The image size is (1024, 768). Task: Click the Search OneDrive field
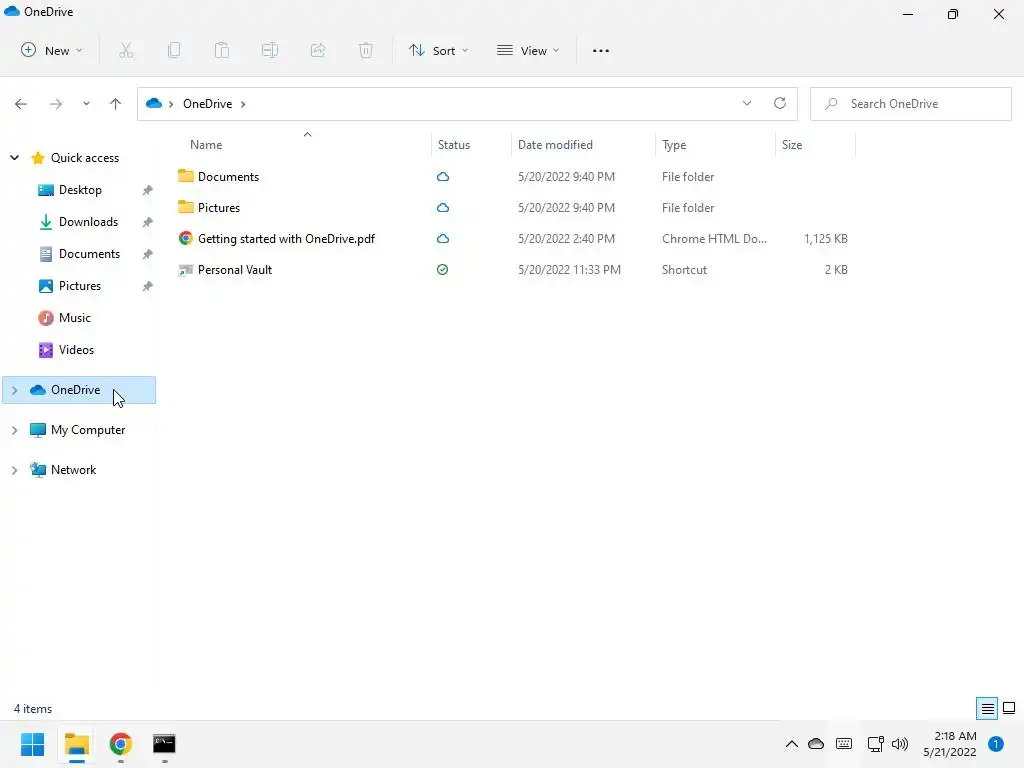[910, 104]
